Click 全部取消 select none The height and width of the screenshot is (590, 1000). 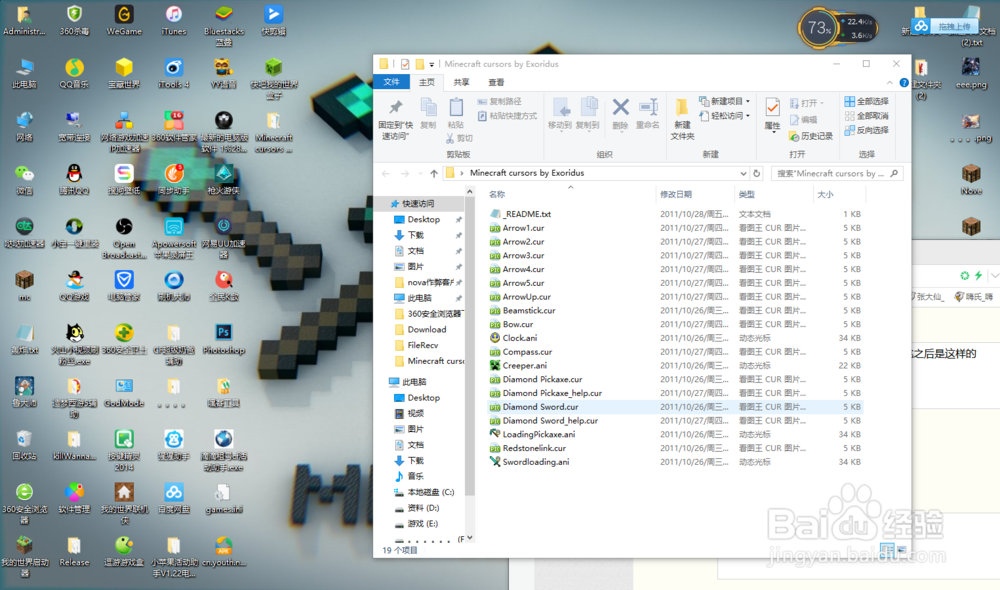pyautogui.click(x=867, y=116)
